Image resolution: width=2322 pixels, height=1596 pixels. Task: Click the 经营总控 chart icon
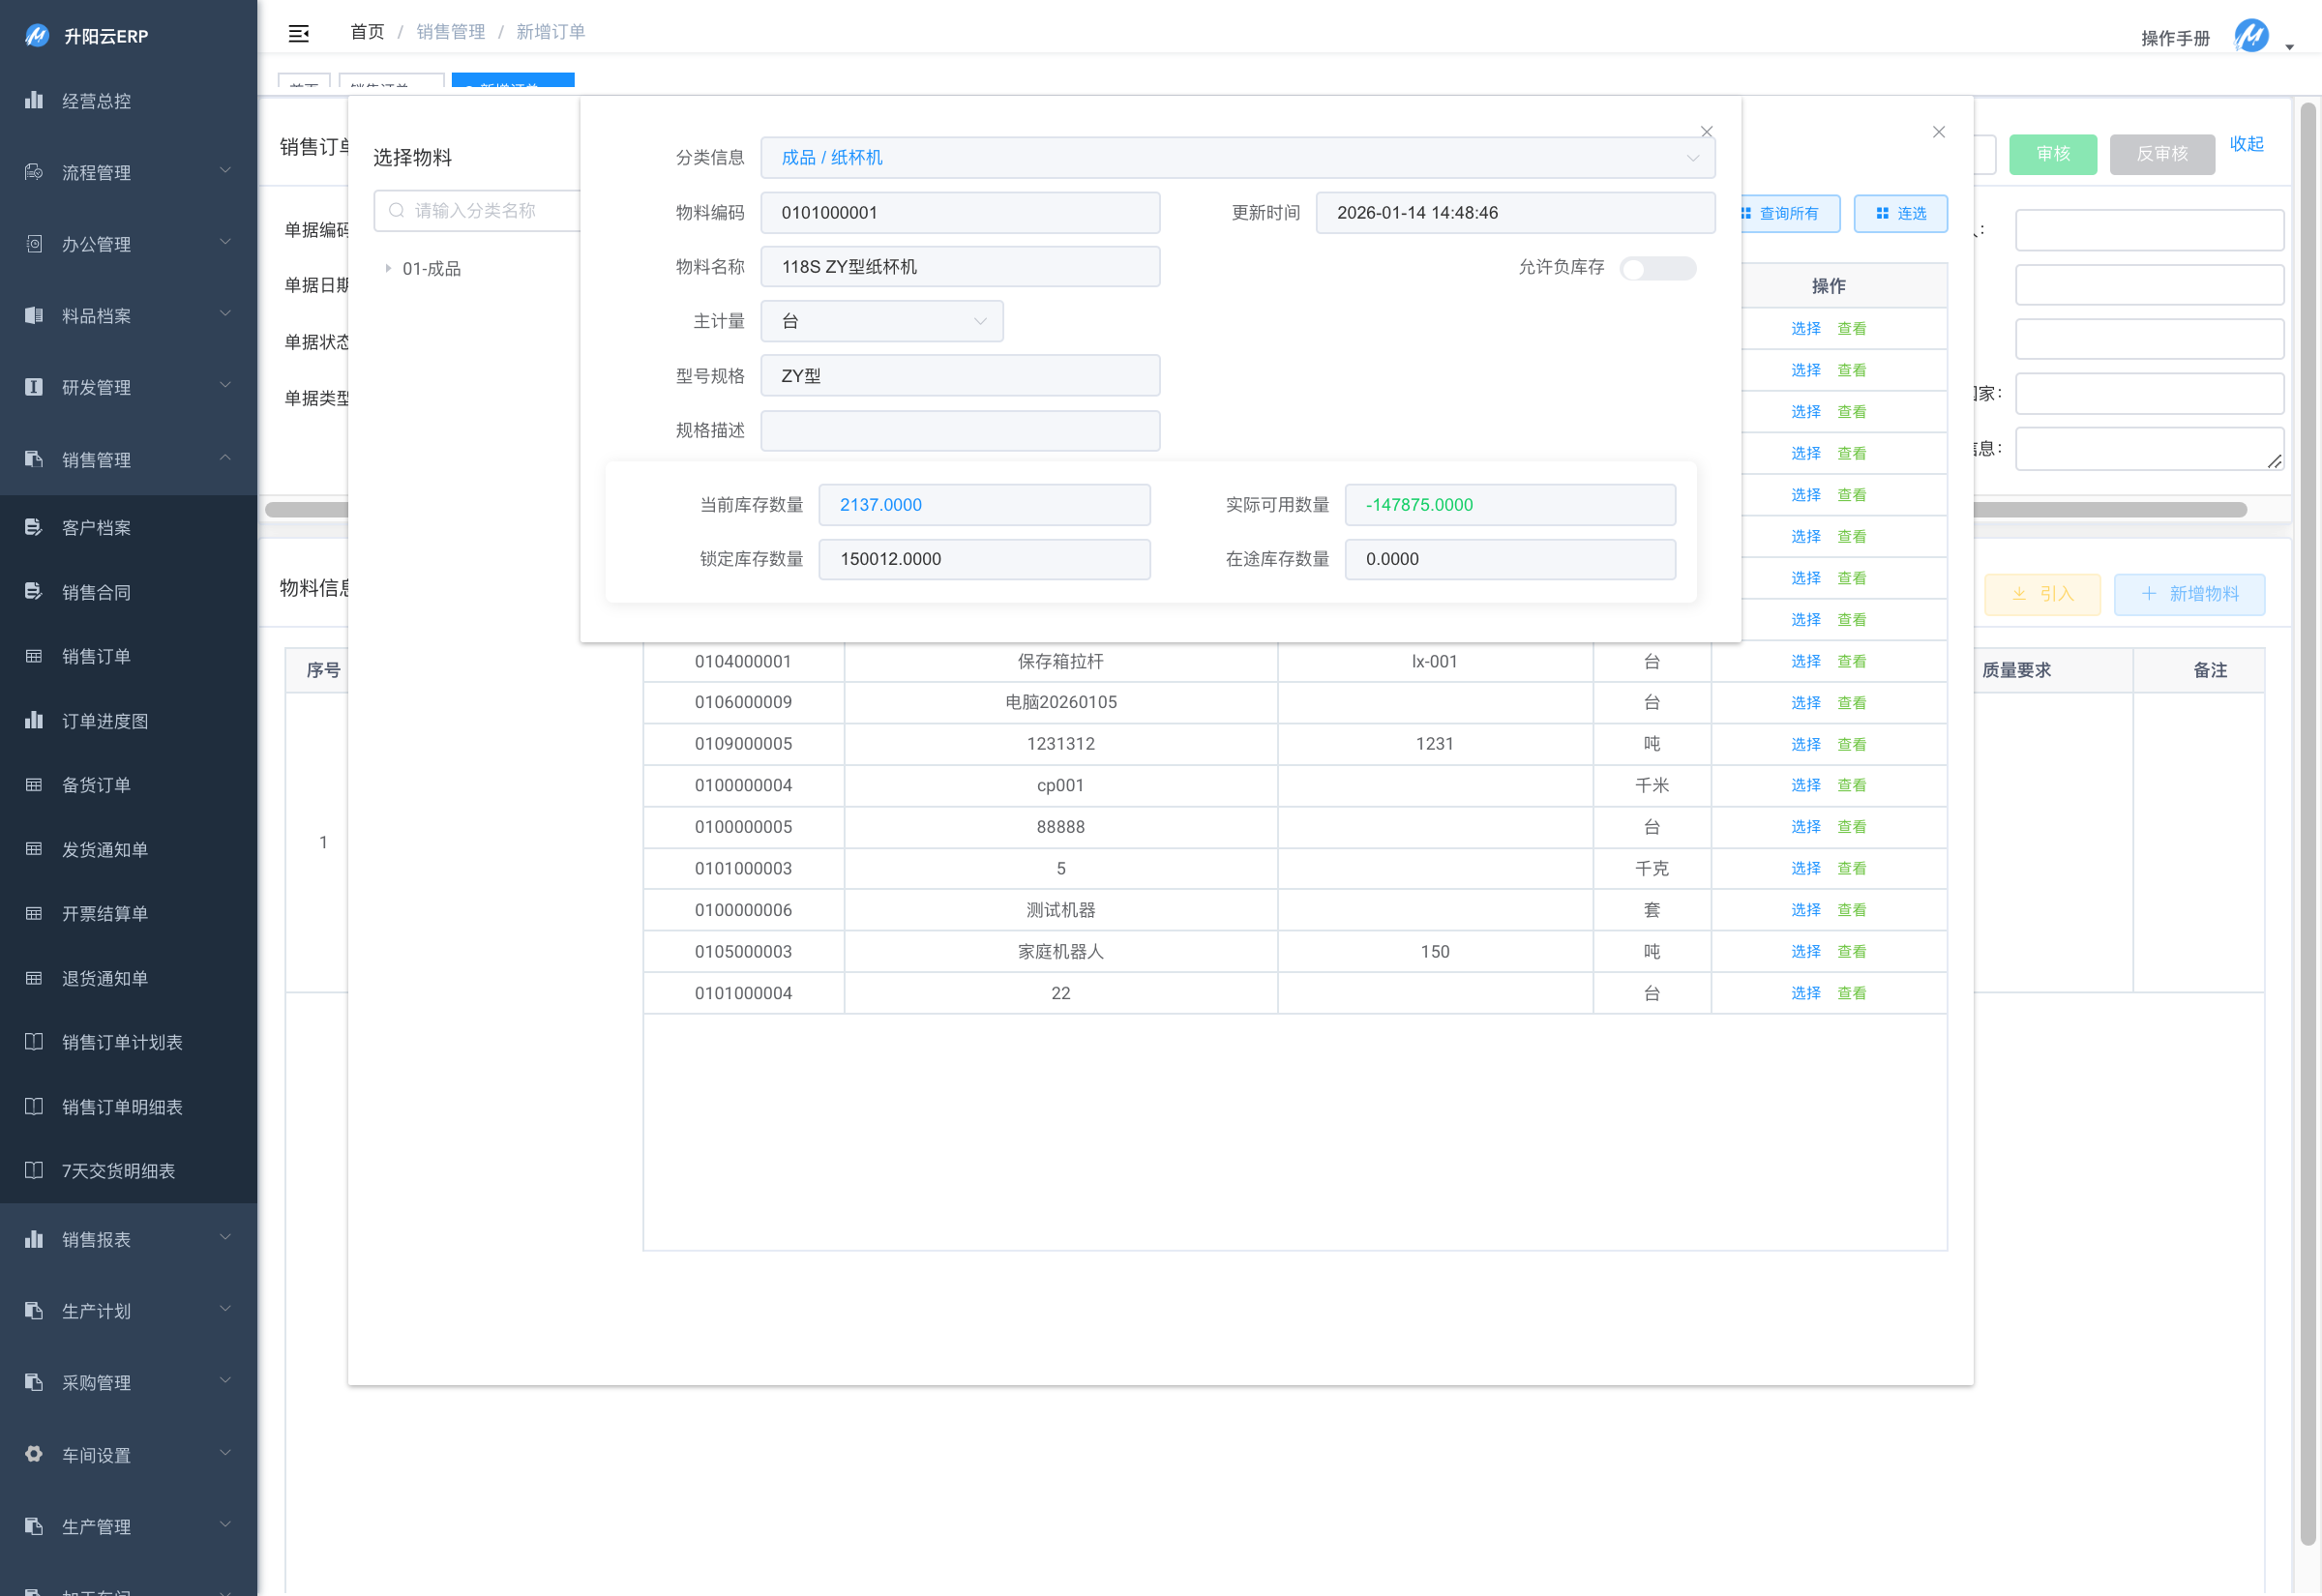[x=34, y=100]
